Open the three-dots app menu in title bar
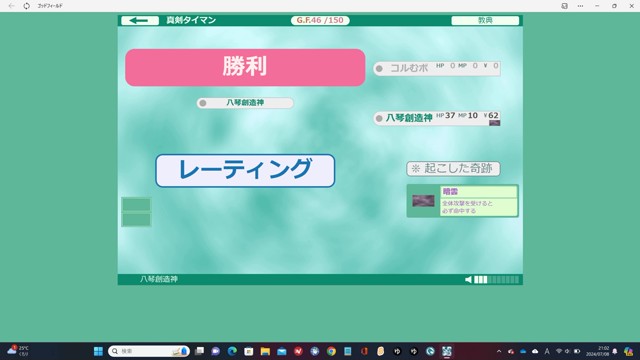This screenshot has width=640, height=360. 580,6
